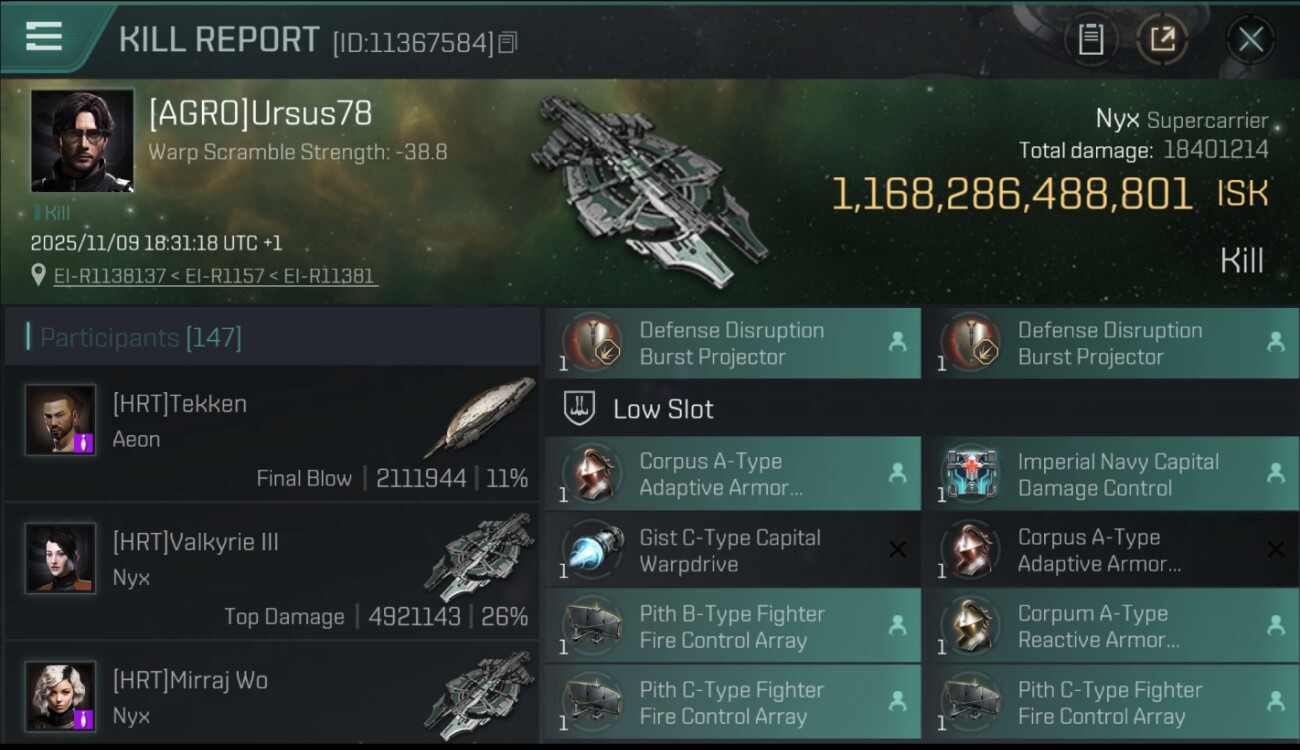Viewport: 1300px width, 750px height.
Task: Select Imperial Navy Capital Damage Control icon
Action: (971, 474)
